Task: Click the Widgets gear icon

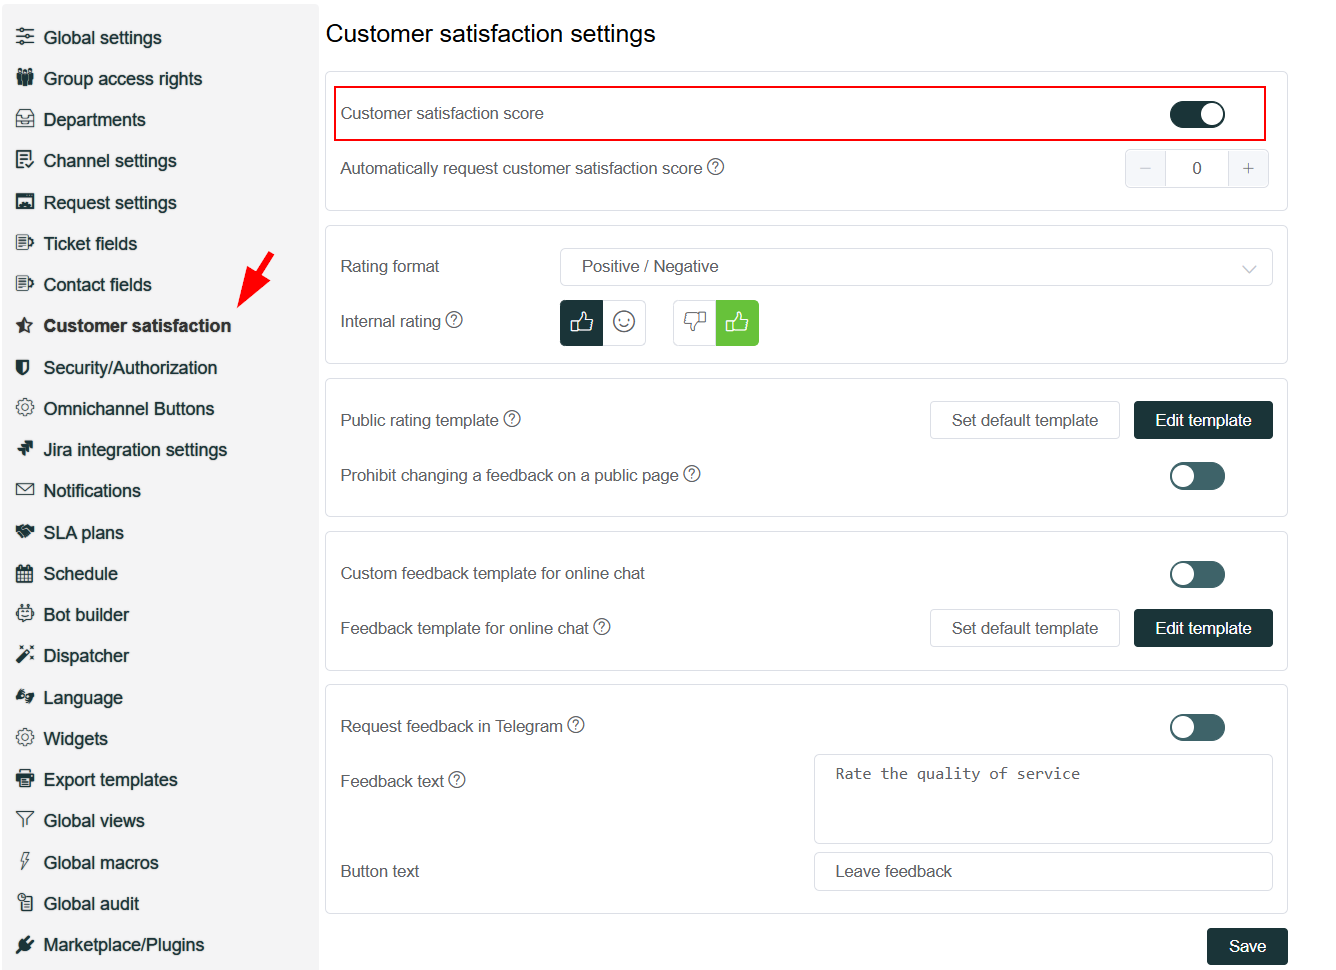Action: (x=25, y=738)
